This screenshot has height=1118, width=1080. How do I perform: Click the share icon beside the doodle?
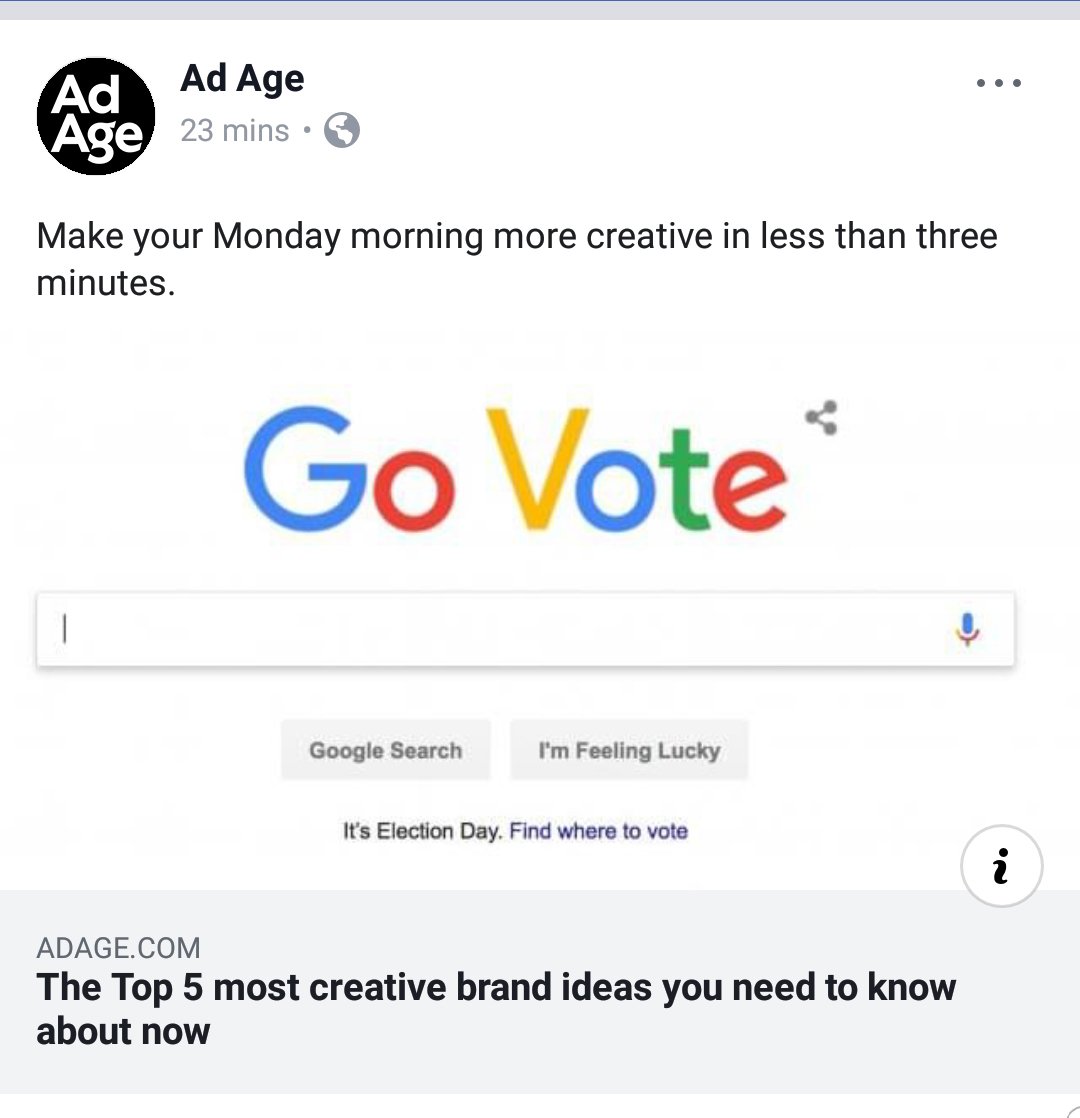[822, 418]
